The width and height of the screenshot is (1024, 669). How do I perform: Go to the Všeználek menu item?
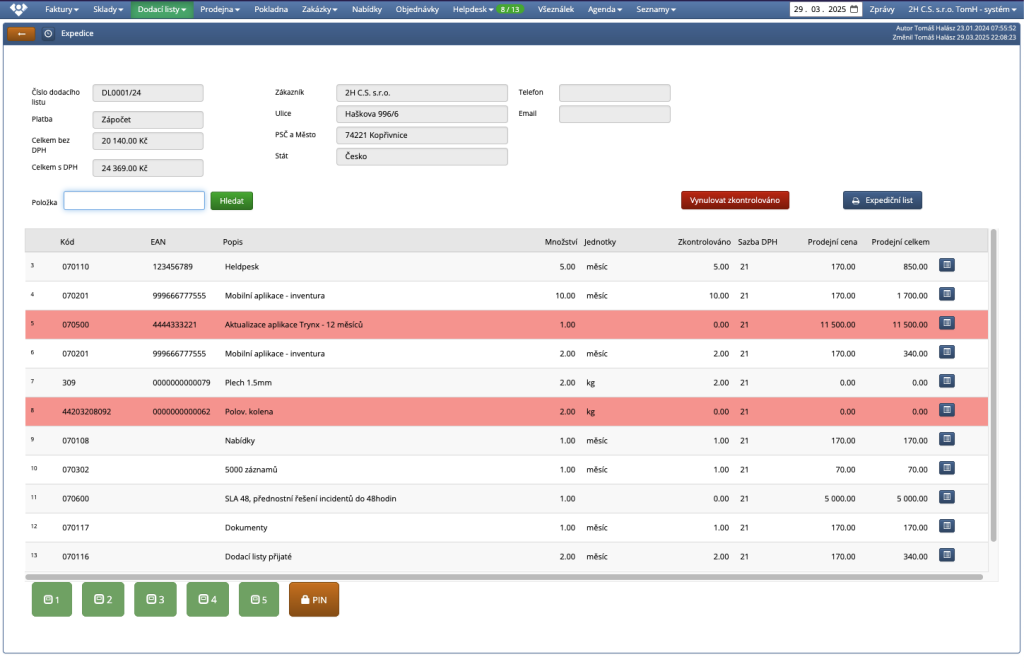pos(555,9)
